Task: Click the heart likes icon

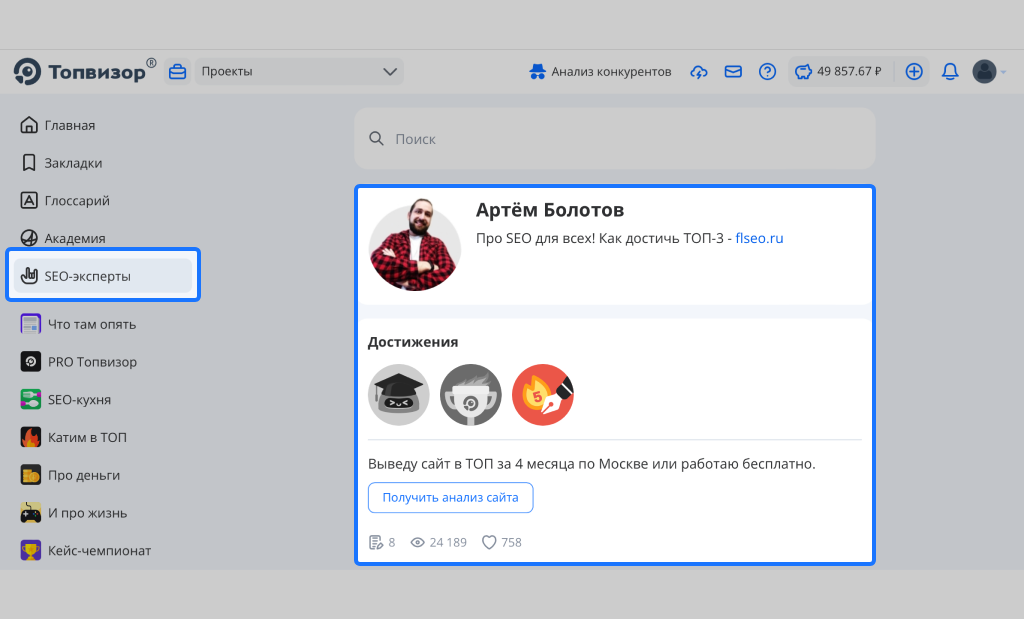Action: tap(489, 542)
